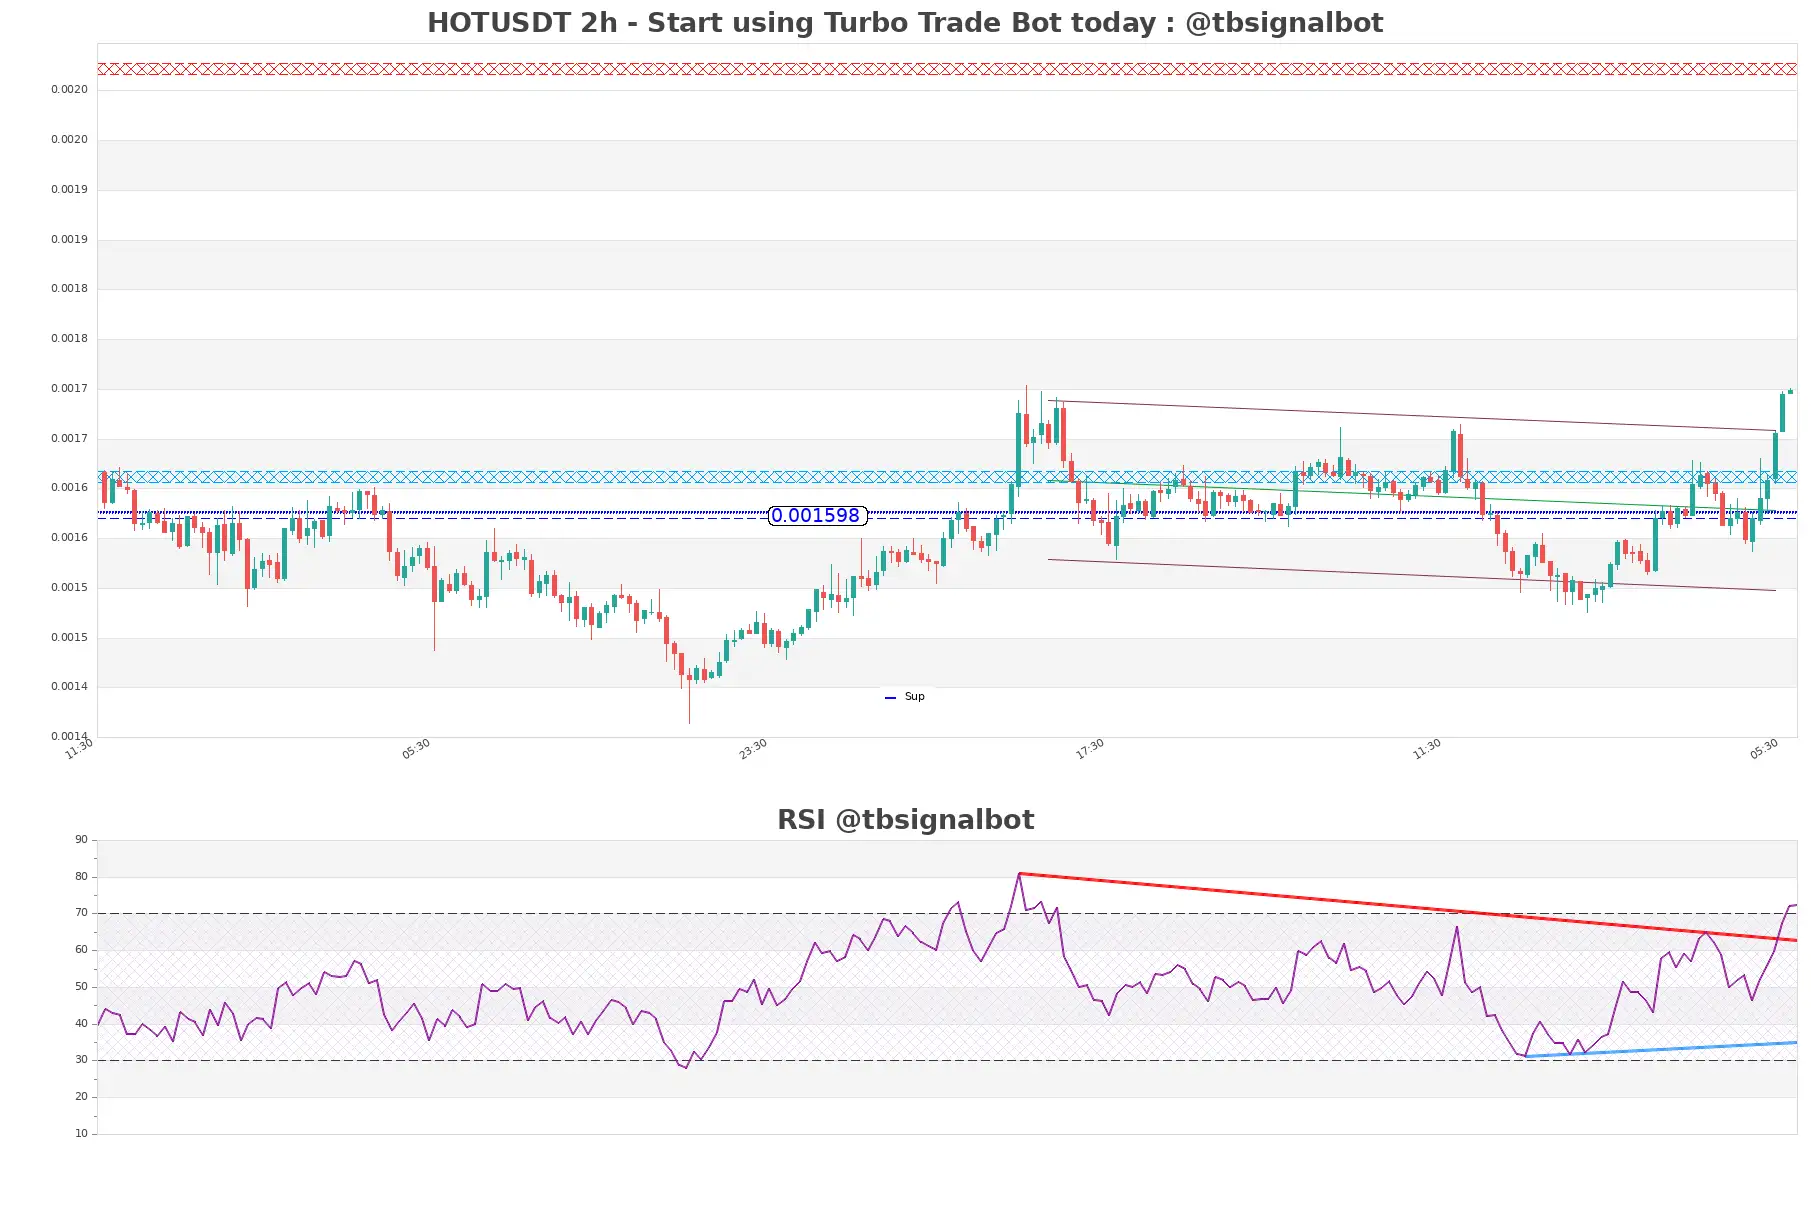Viewport: 1811px width, 1208px height.
Task: Click the RSI axis value 60
Action: (81, 950)
